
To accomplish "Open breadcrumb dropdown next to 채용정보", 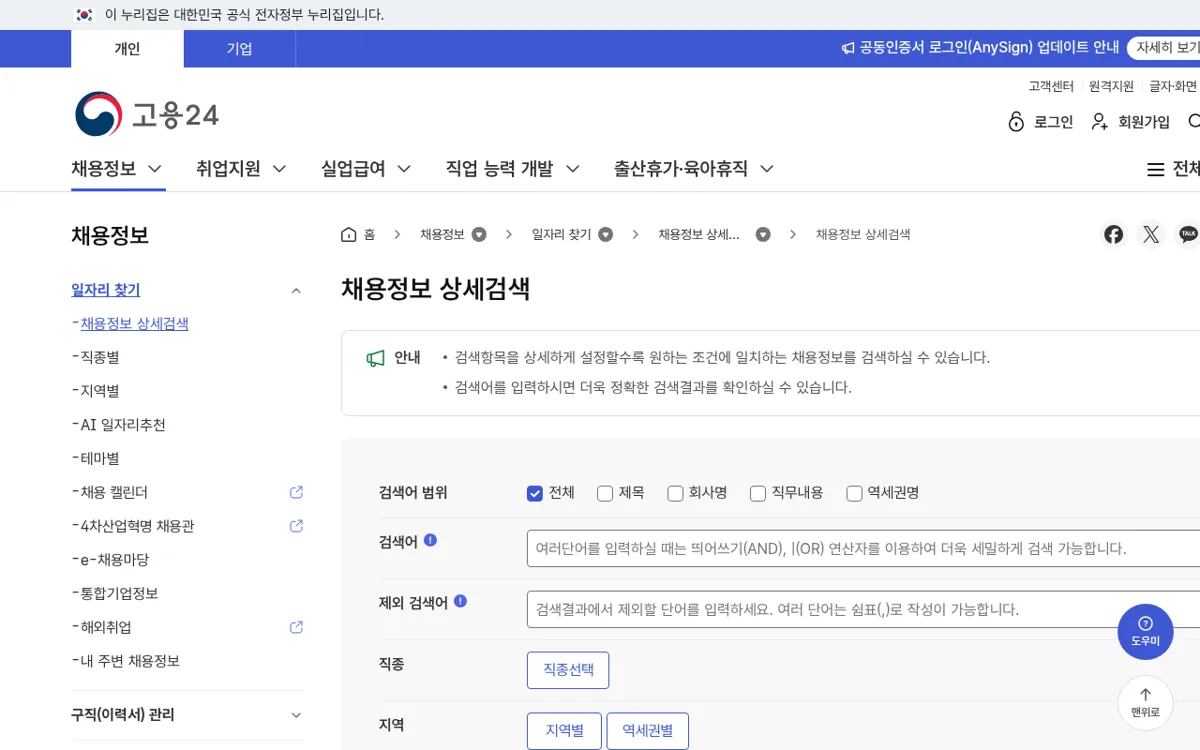I will coord(479,235).
